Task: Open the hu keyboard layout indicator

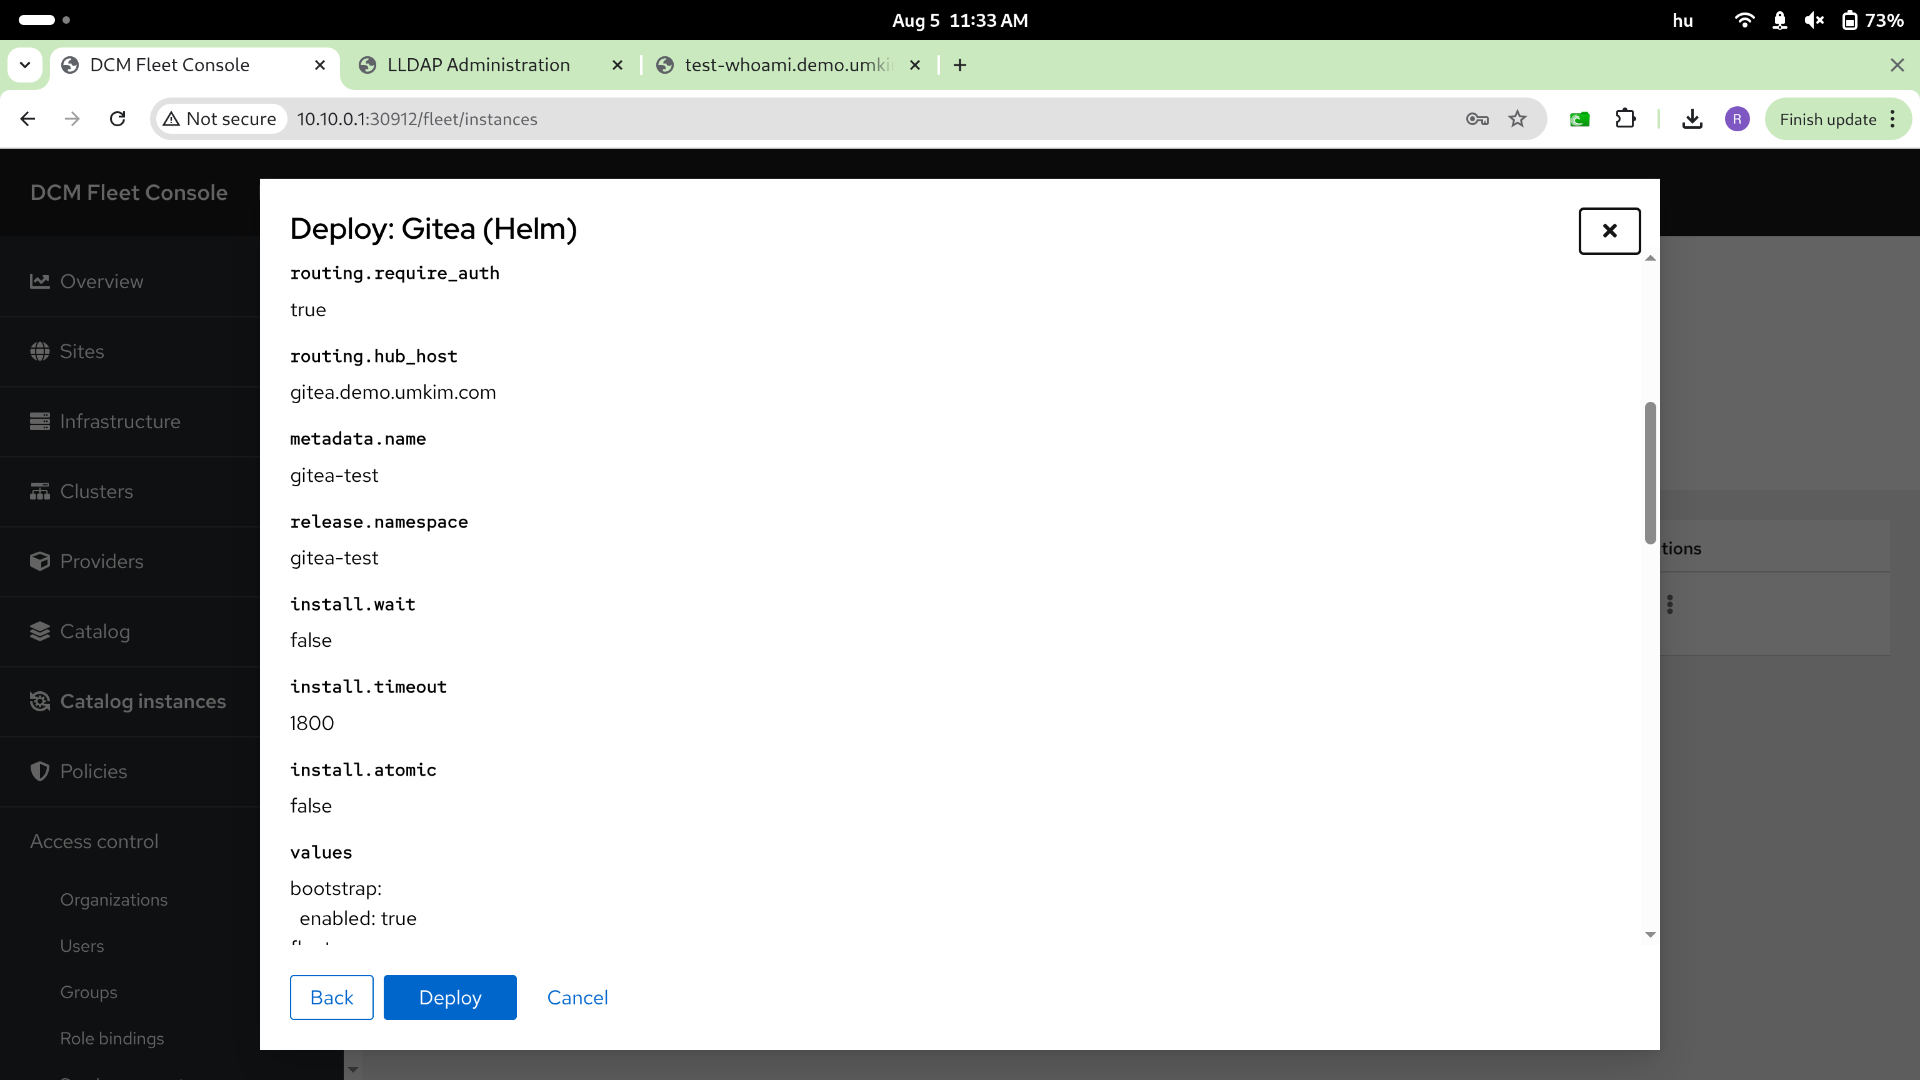Action: 1683,20
